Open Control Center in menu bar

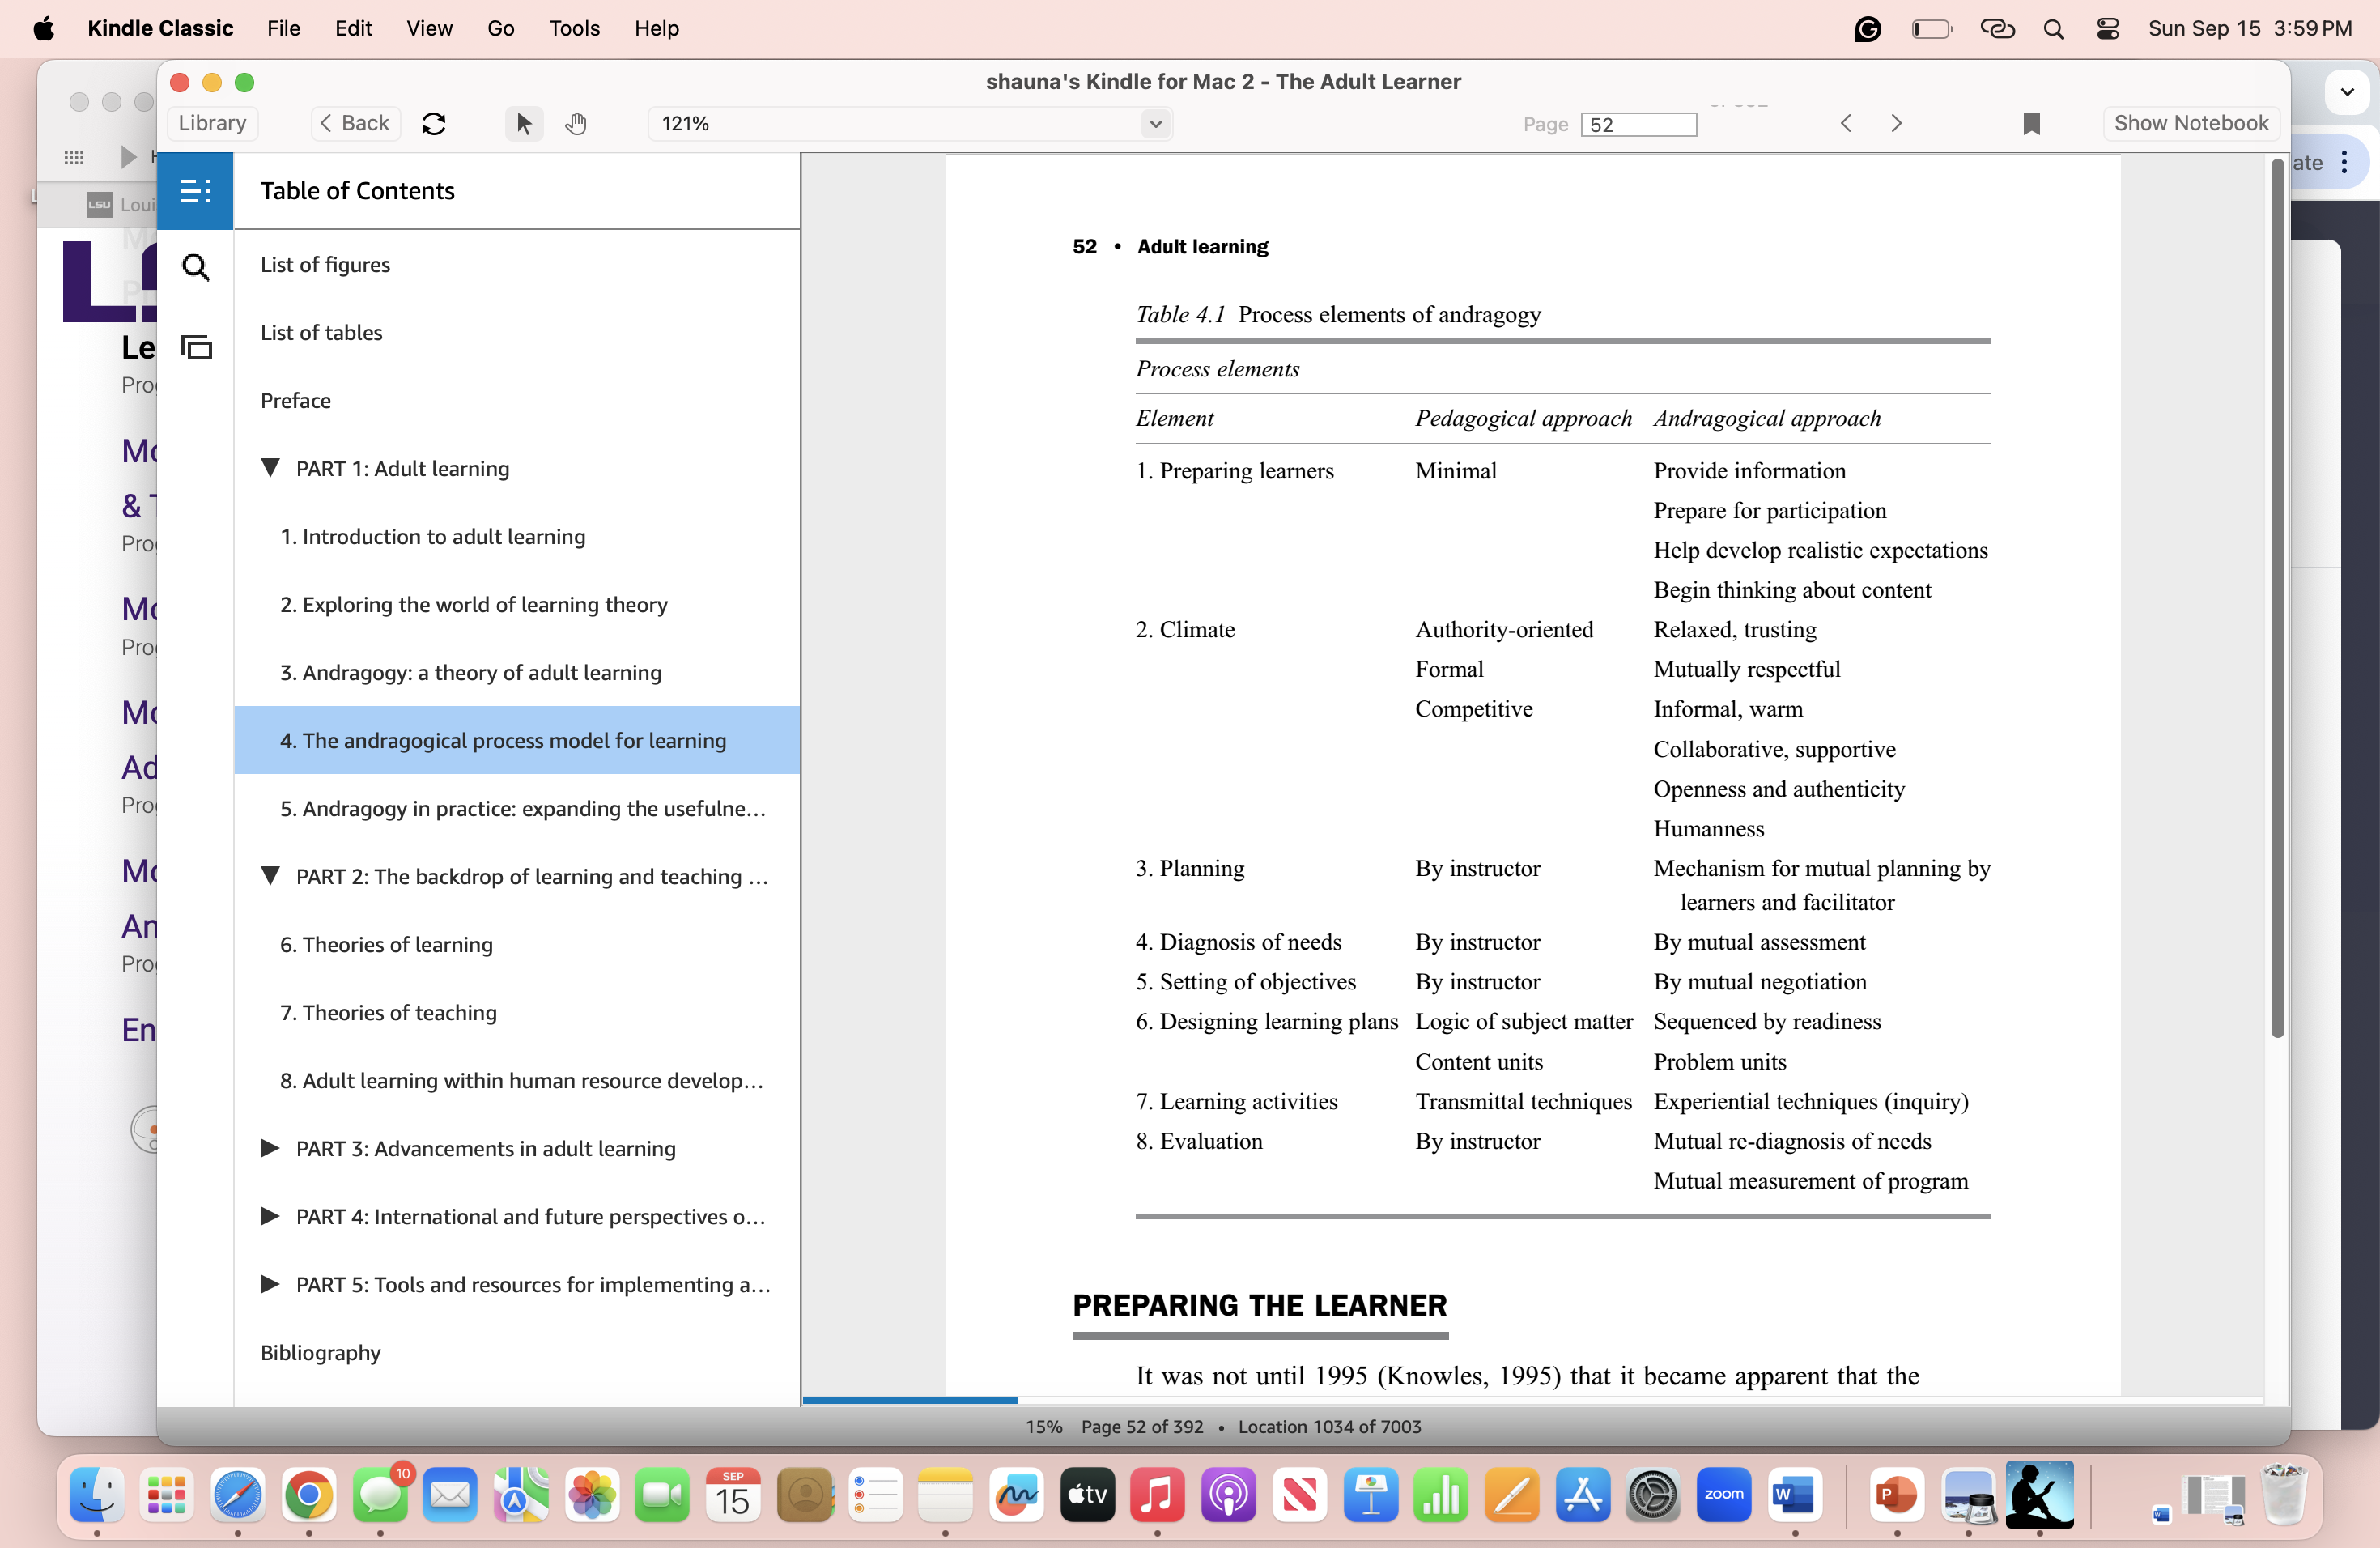pyautogui.click(x=2107, y=28)
